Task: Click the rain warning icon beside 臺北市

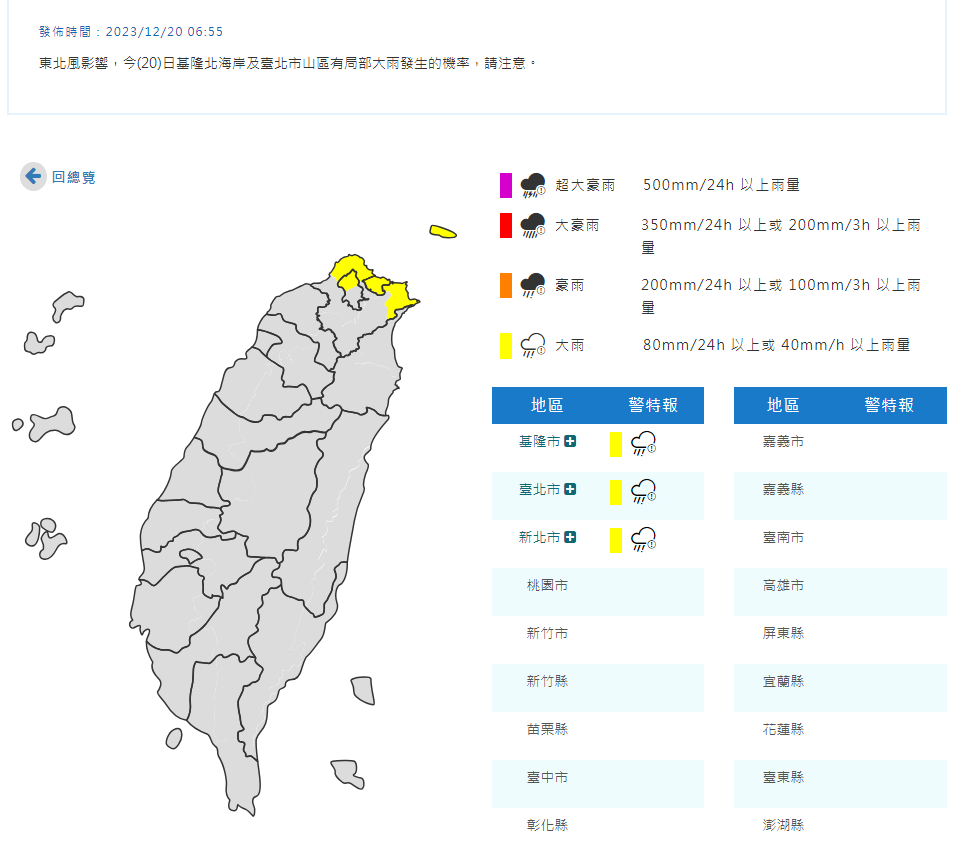Action: coord(642,491)
